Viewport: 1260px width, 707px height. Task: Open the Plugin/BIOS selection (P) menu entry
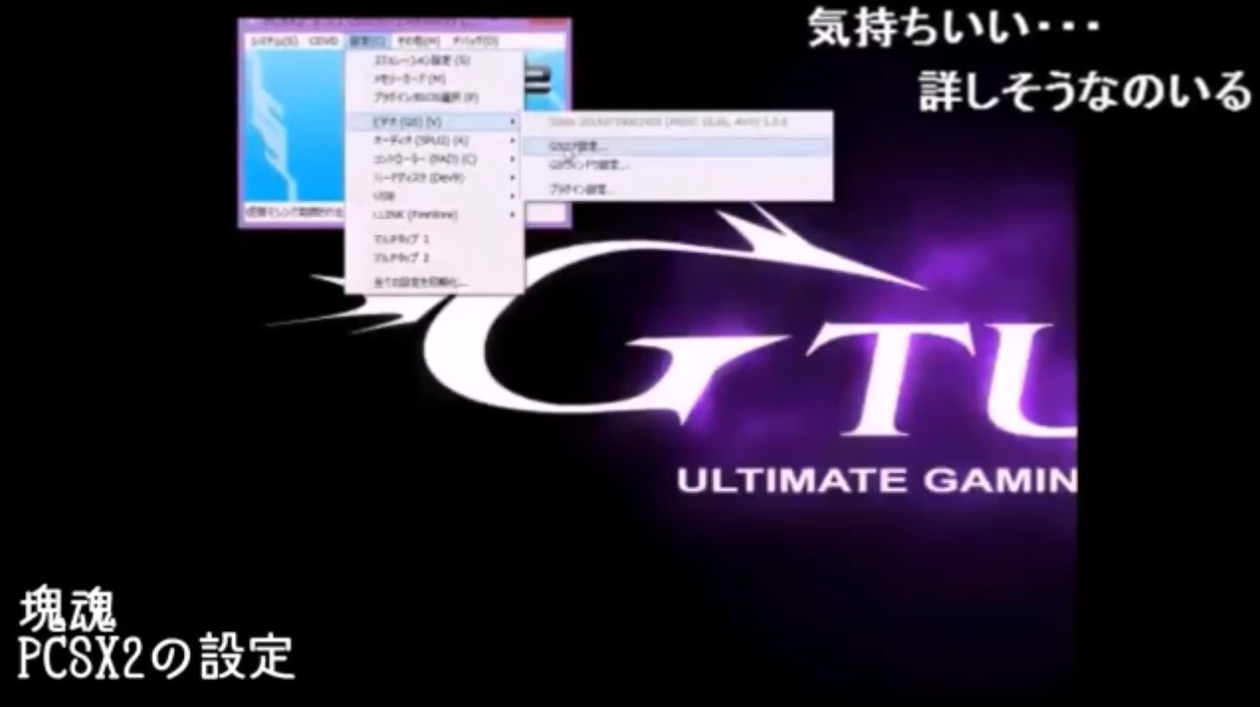coord(433,98)
